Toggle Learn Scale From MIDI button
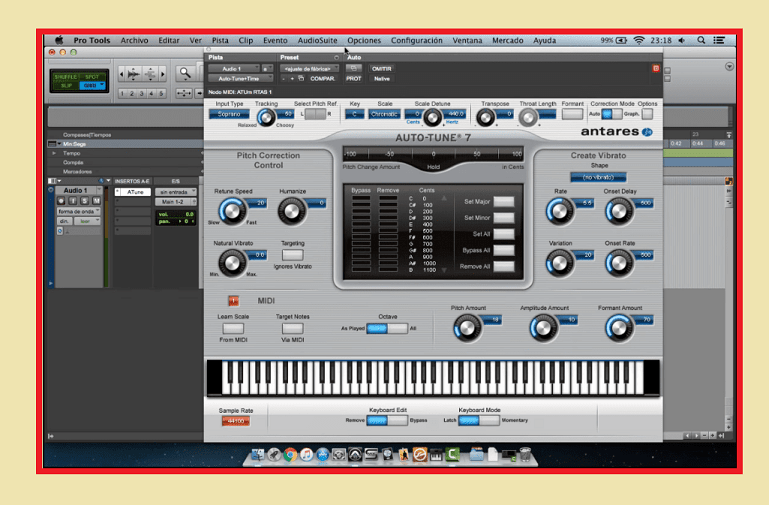 point(233,328)
